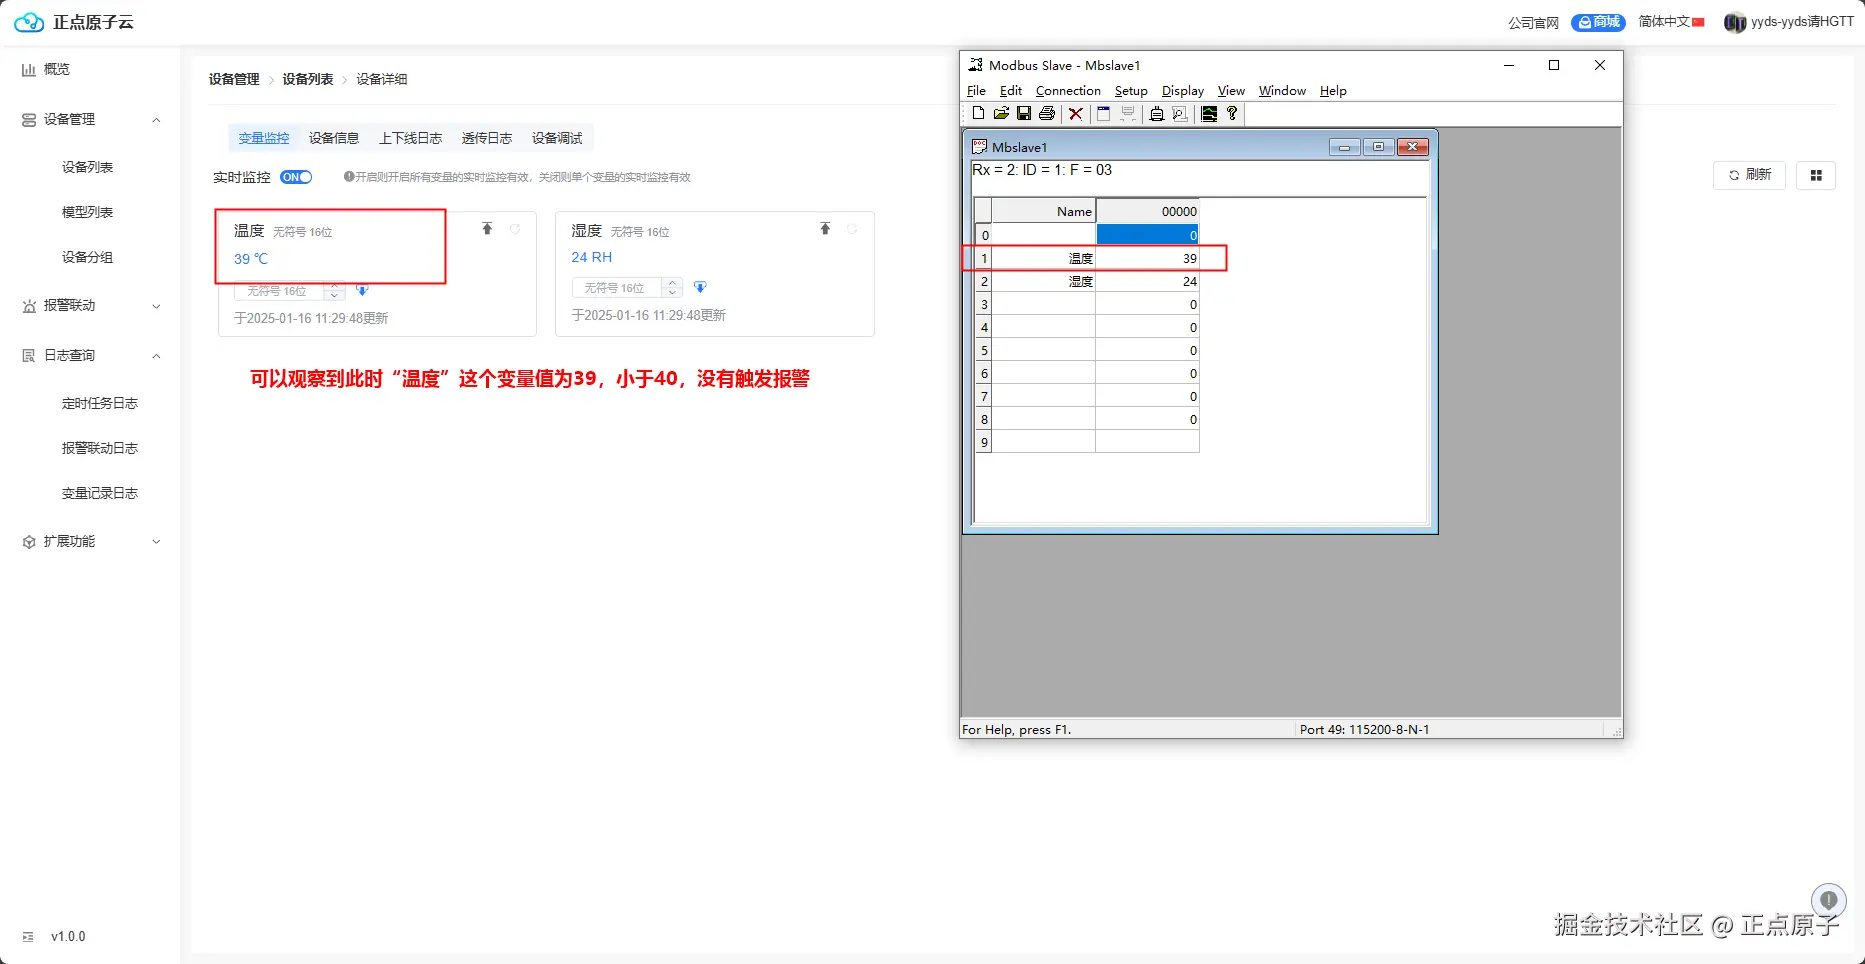The image size is (1865, 964).
Task: Open 简体中文 language selector
Action: 1671,22
